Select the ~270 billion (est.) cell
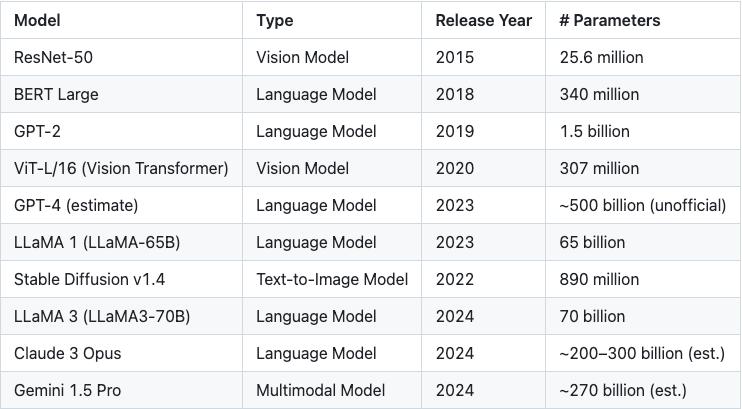742x409 pixels. [623, 390]
